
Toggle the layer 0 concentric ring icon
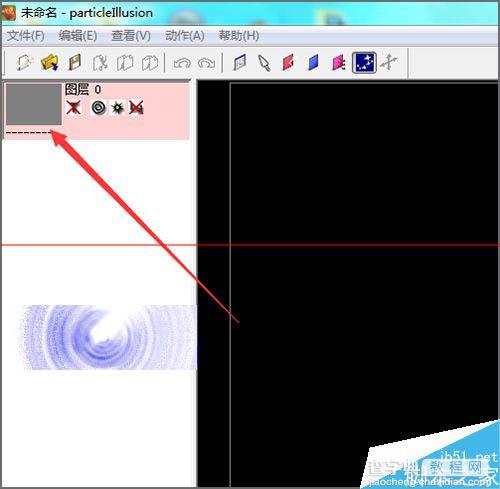pyautogui.click(x=99, y=107)
